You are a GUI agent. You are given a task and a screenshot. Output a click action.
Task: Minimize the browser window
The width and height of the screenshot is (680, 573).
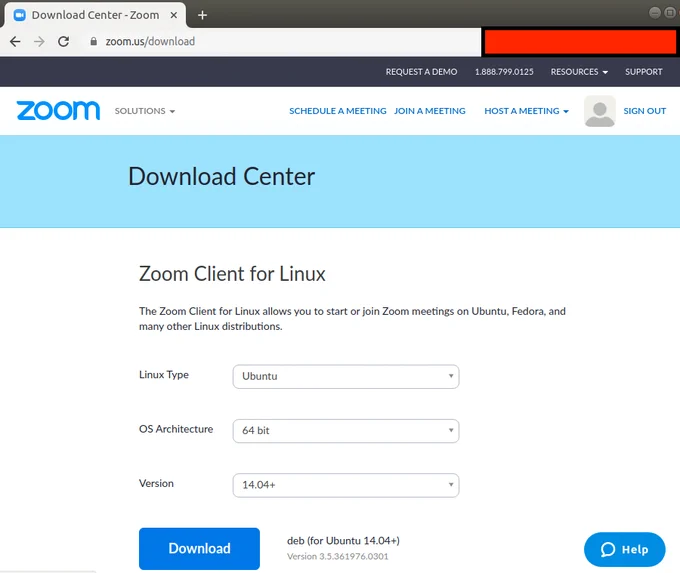pyautogui.click(x=655, y=13)
